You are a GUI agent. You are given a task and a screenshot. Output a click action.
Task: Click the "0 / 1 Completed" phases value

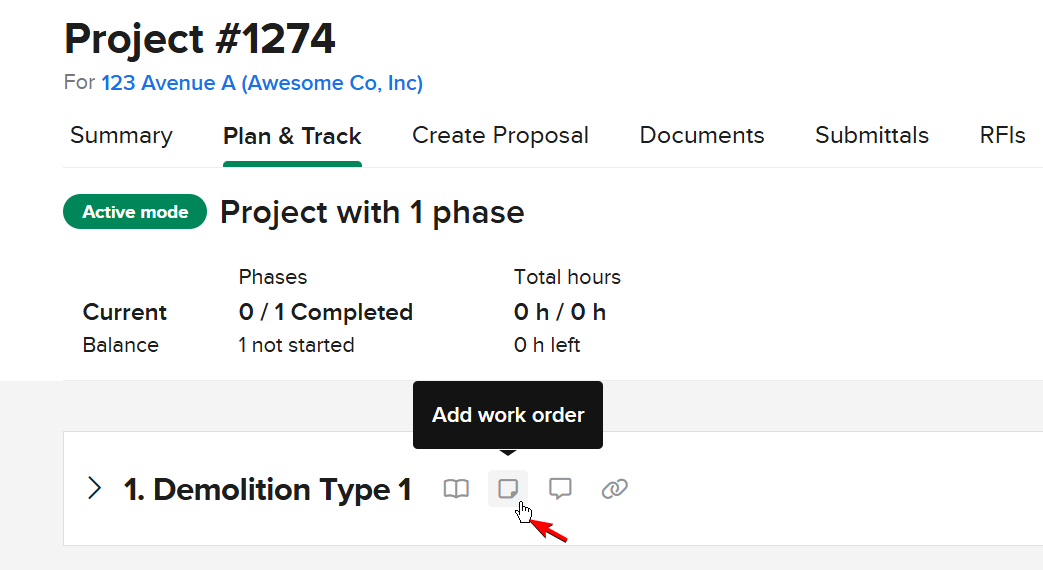pos(326,312)
